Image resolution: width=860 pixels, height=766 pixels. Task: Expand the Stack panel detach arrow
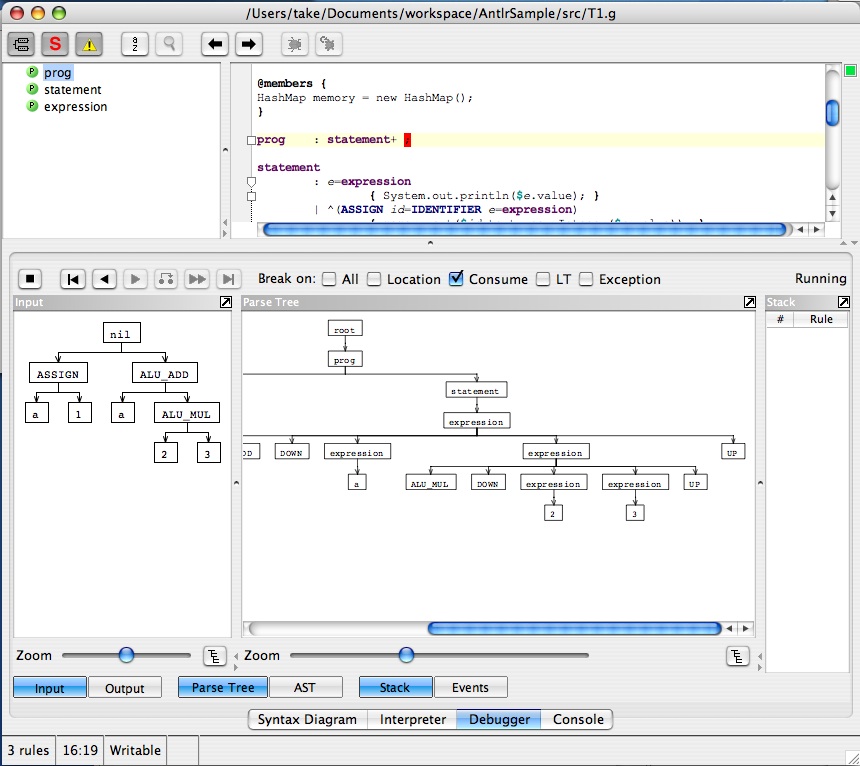click(843, 301)
